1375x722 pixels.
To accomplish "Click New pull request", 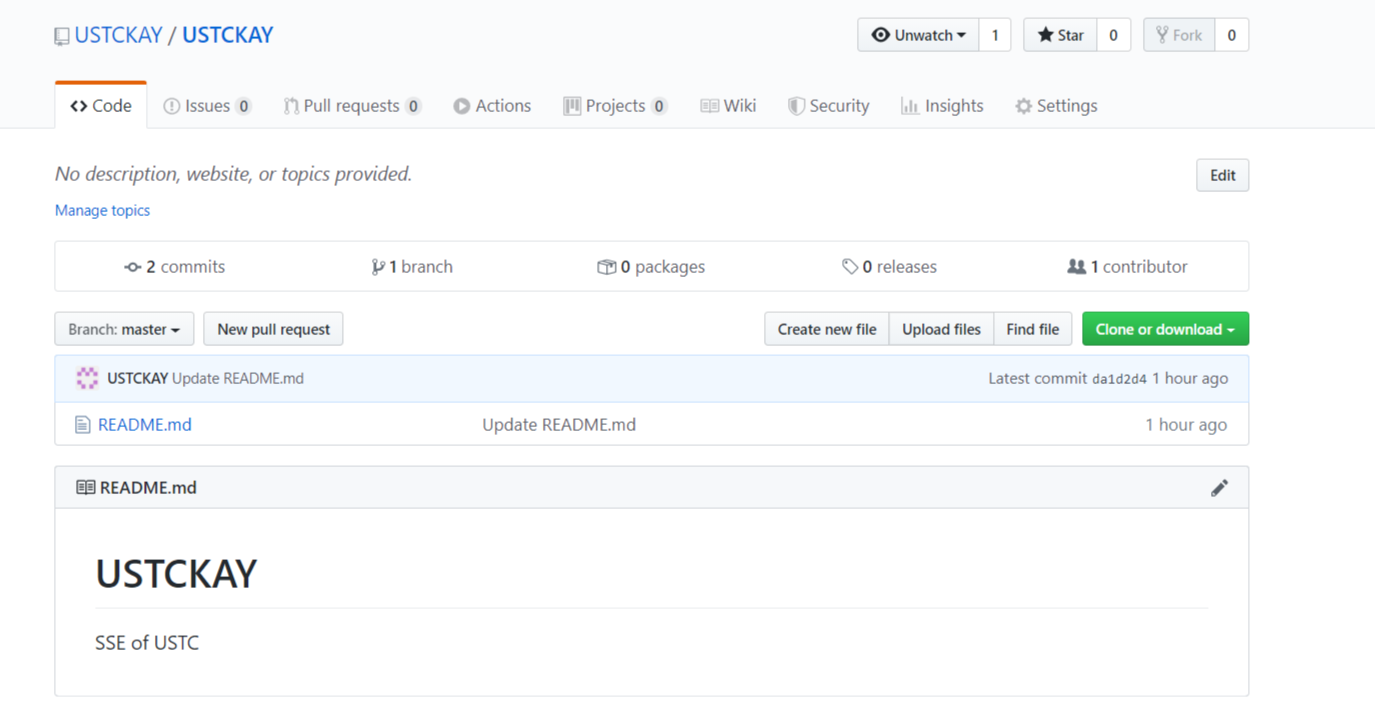I will point(273,329).
